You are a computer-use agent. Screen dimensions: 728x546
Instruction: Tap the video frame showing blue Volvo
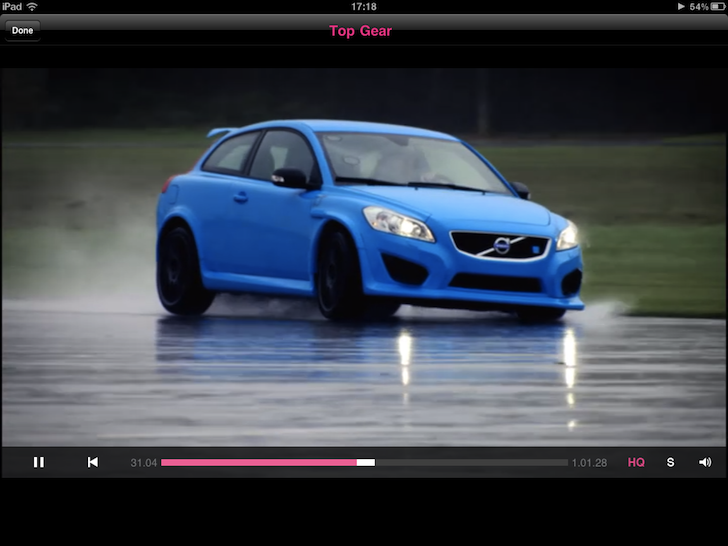(x=364, y=257)
